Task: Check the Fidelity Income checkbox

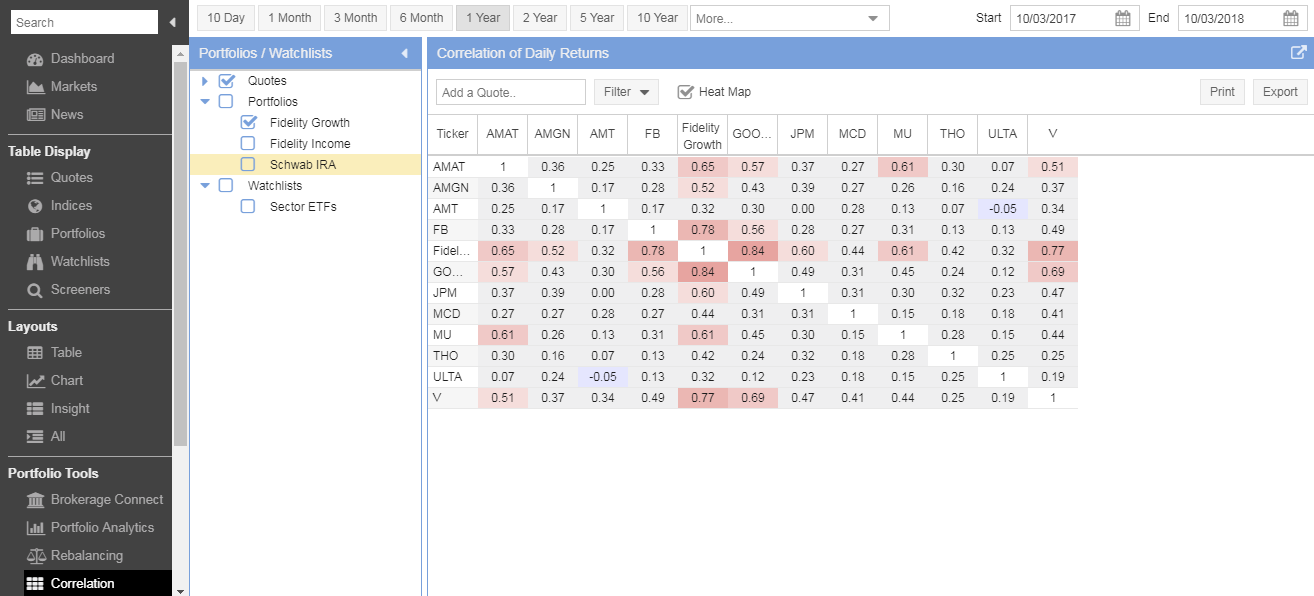Action: tap(248, 144)
